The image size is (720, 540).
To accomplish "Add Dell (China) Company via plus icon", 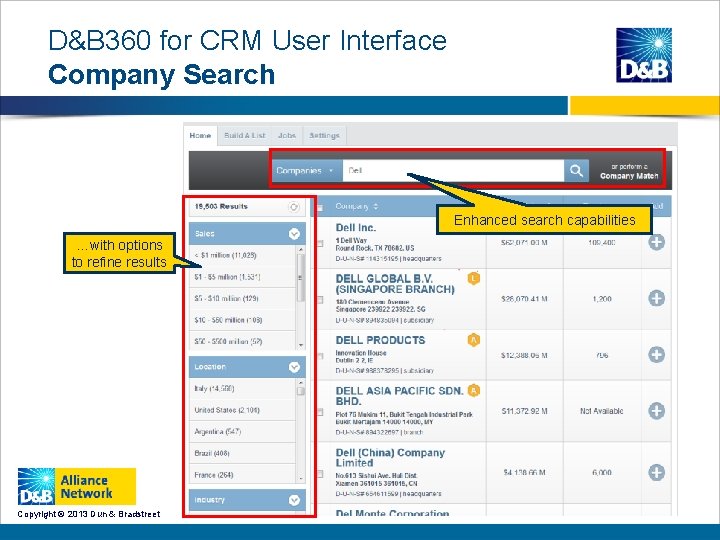I will click(656, 472).
